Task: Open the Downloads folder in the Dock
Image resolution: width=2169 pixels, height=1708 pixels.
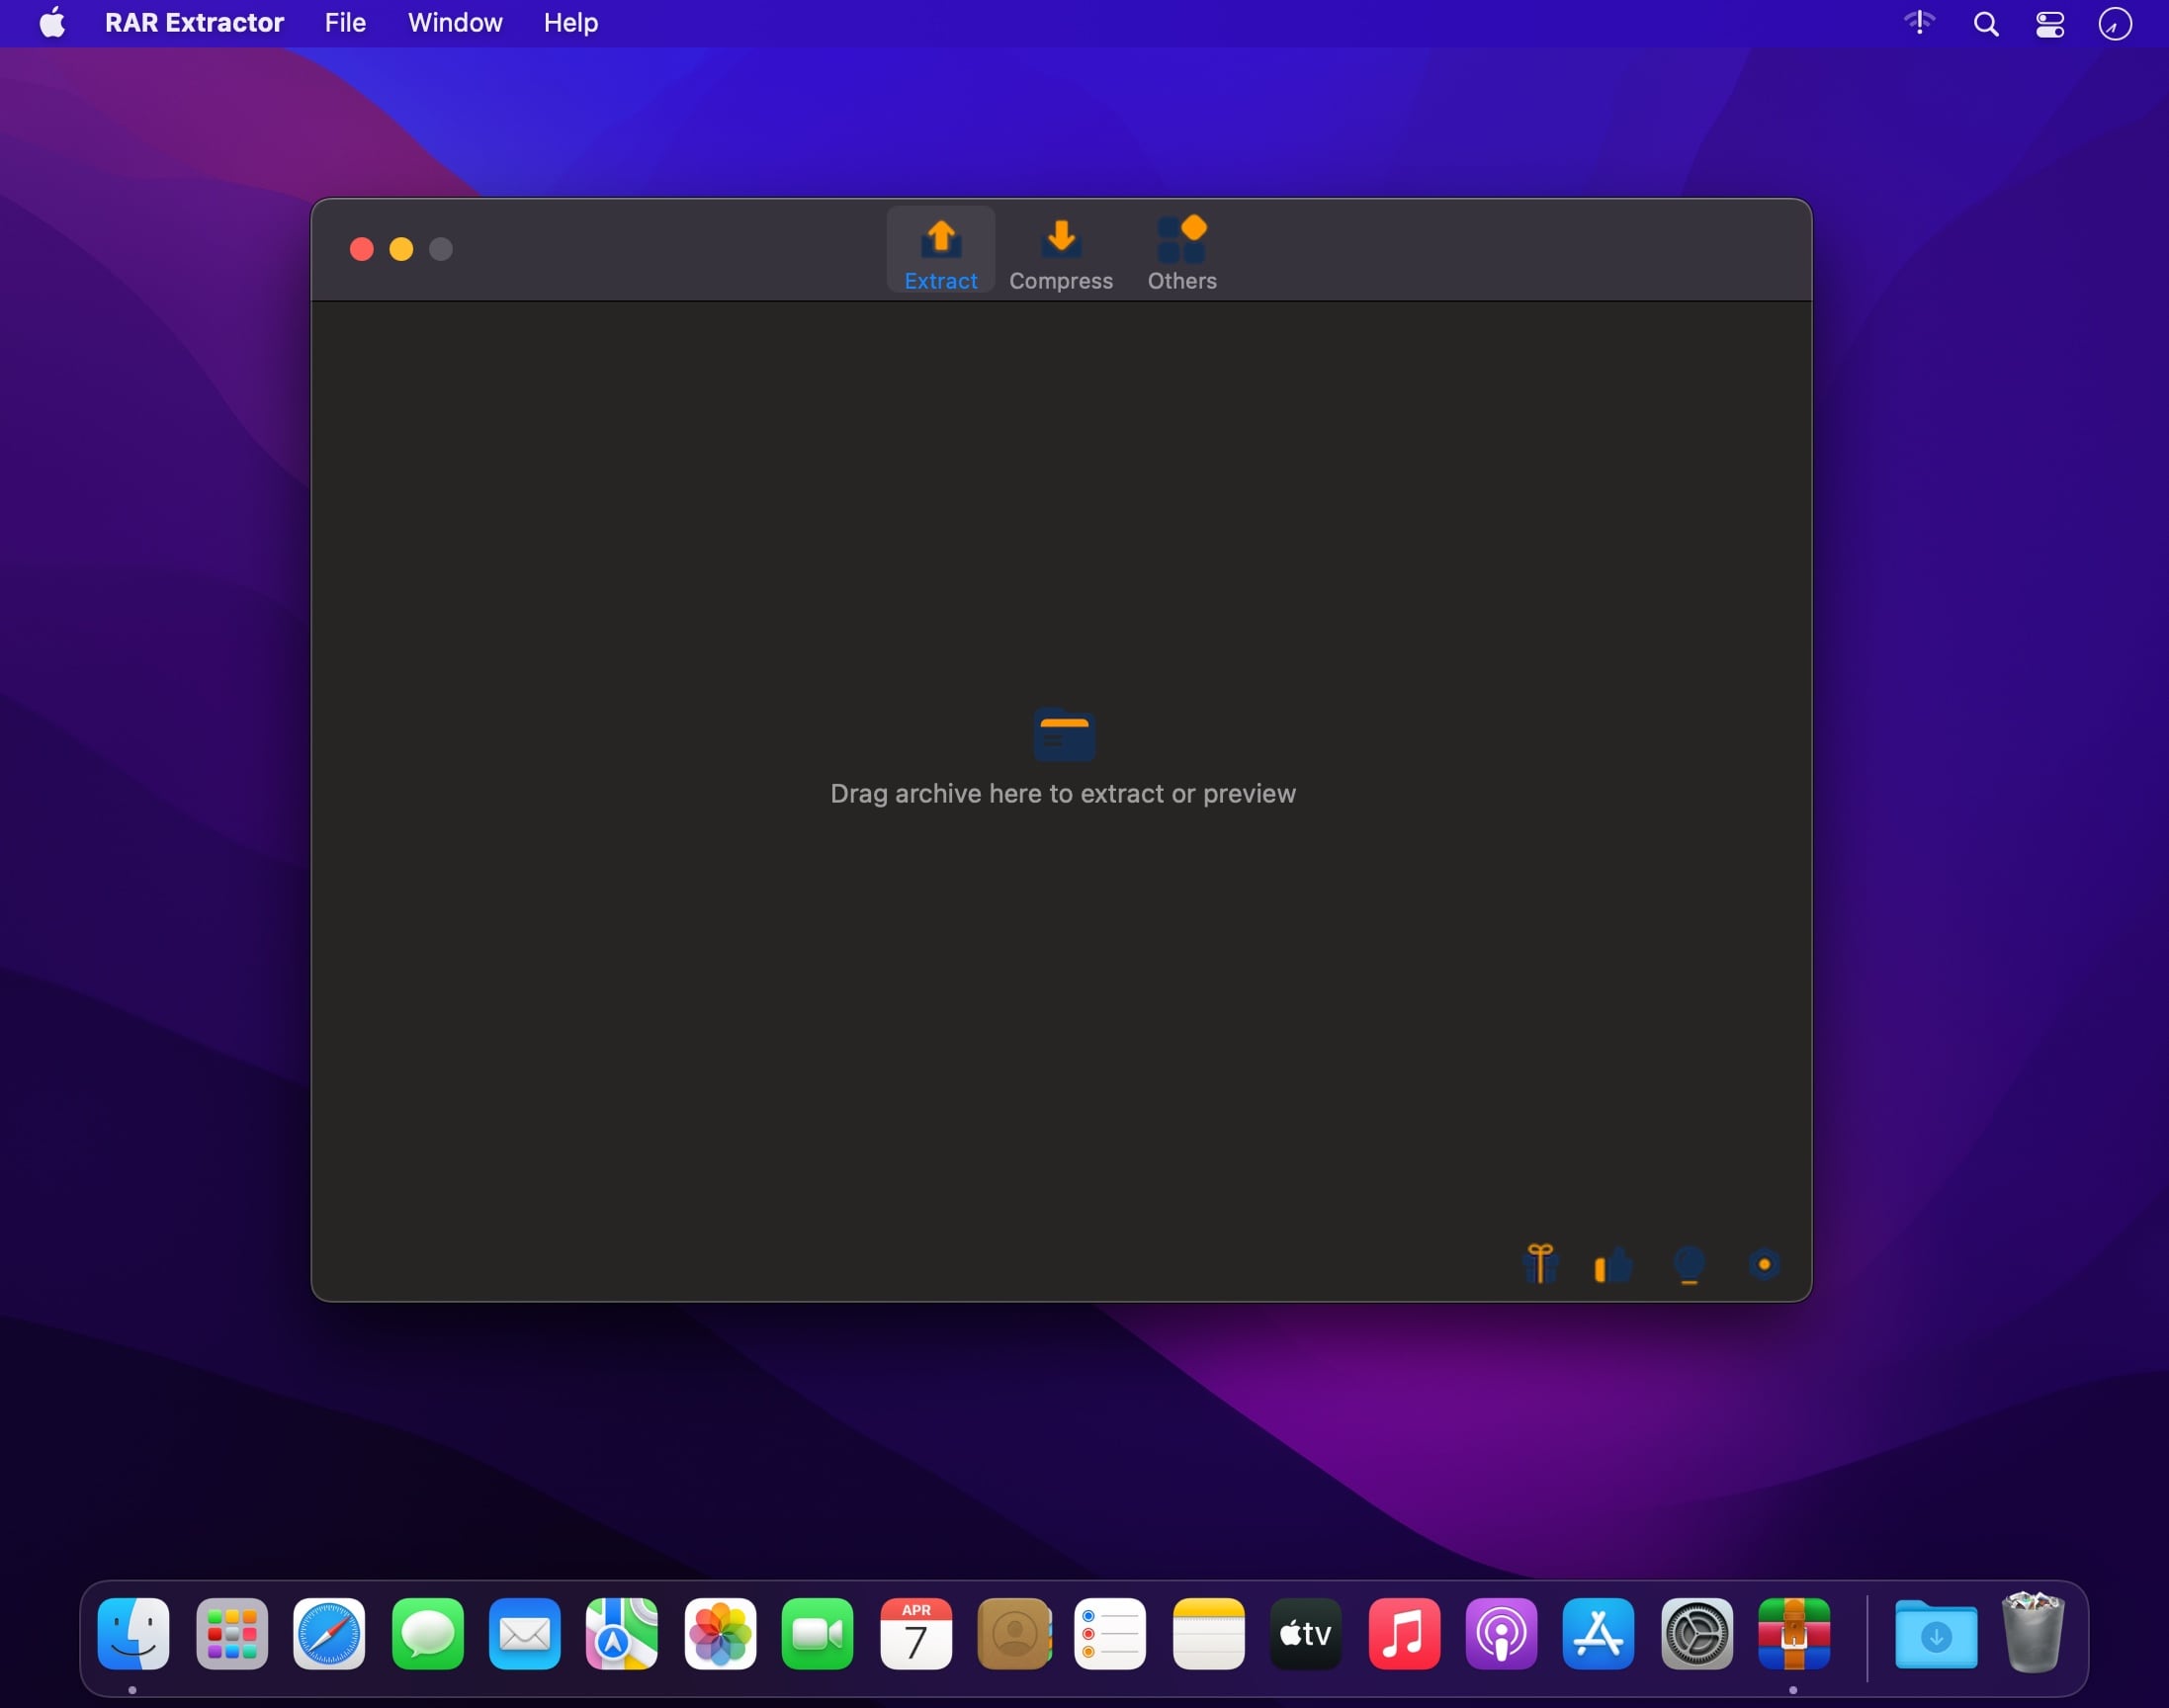Action: [x=1935, y=1634]
